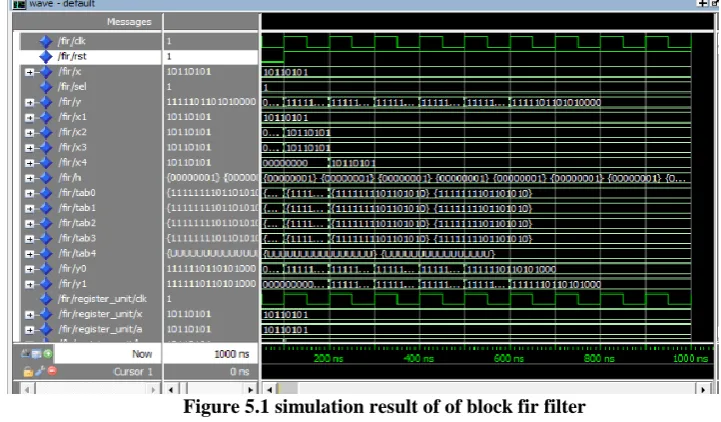Click the diamond icon next to /fir/y
This screenshot has width=721, height=422.
tap(46, 102)
